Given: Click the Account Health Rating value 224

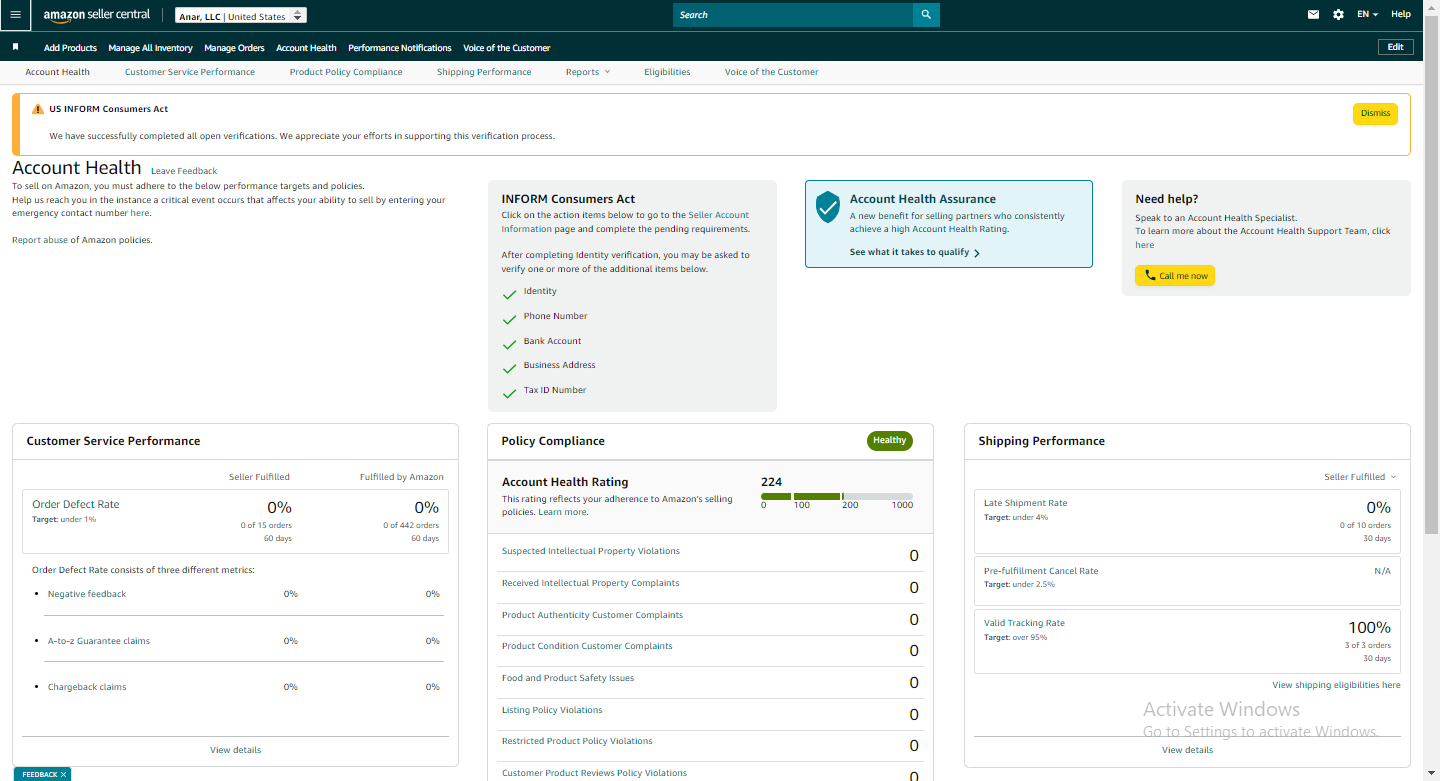Looking at the screenshot, I should 771,482.
